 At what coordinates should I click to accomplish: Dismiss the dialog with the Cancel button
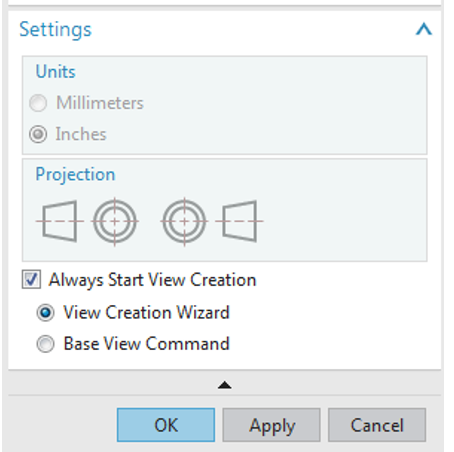(377, 425)
